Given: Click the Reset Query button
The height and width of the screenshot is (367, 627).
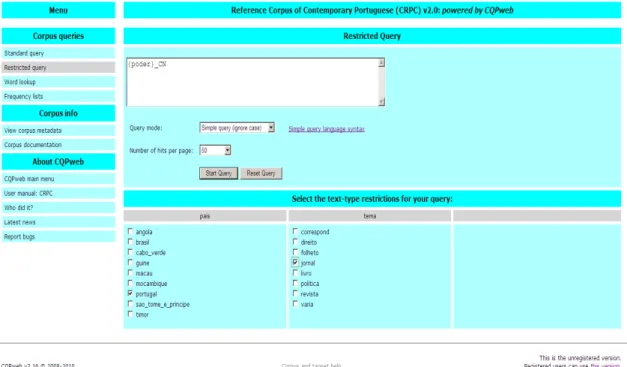Looking at the screenshot, I should [x=261, y=173].
